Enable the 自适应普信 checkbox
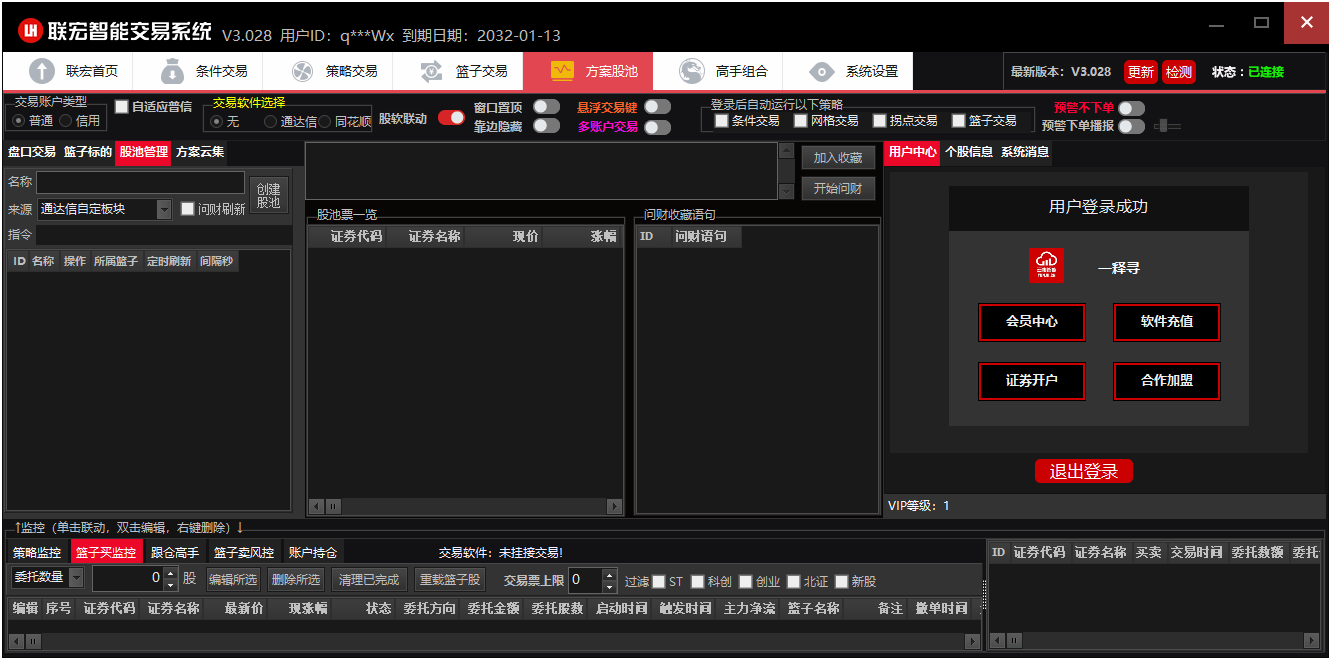This screenshot has height=660, width=1331. point(122,106)
